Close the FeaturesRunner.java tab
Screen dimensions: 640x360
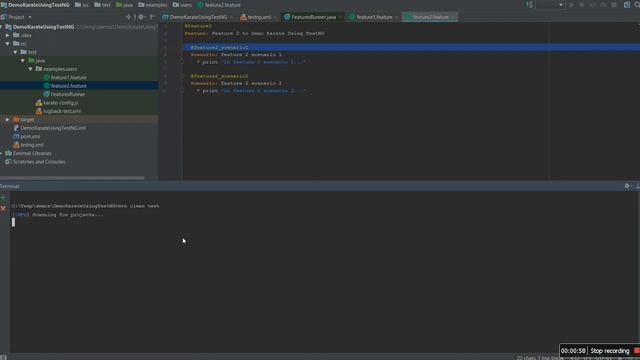(x=340, y=17)
